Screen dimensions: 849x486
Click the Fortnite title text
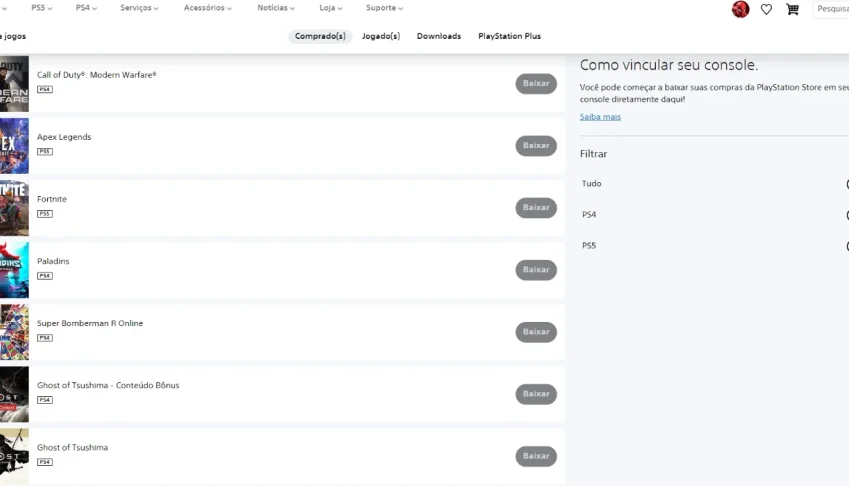pyautogui.click(x=52, y=199)
